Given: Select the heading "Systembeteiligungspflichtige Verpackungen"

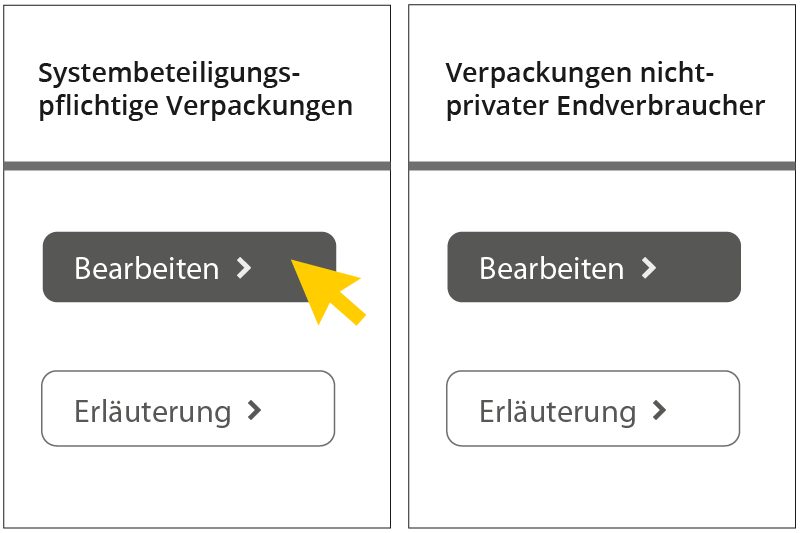Looking at the screenshot, I should 195,89.
